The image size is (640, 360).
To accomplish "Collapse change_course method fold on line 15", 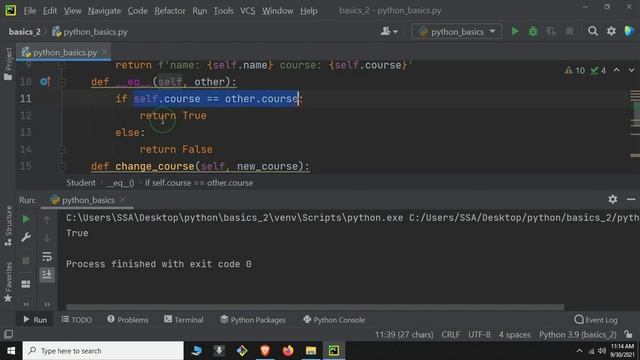I will pos(62,166).
